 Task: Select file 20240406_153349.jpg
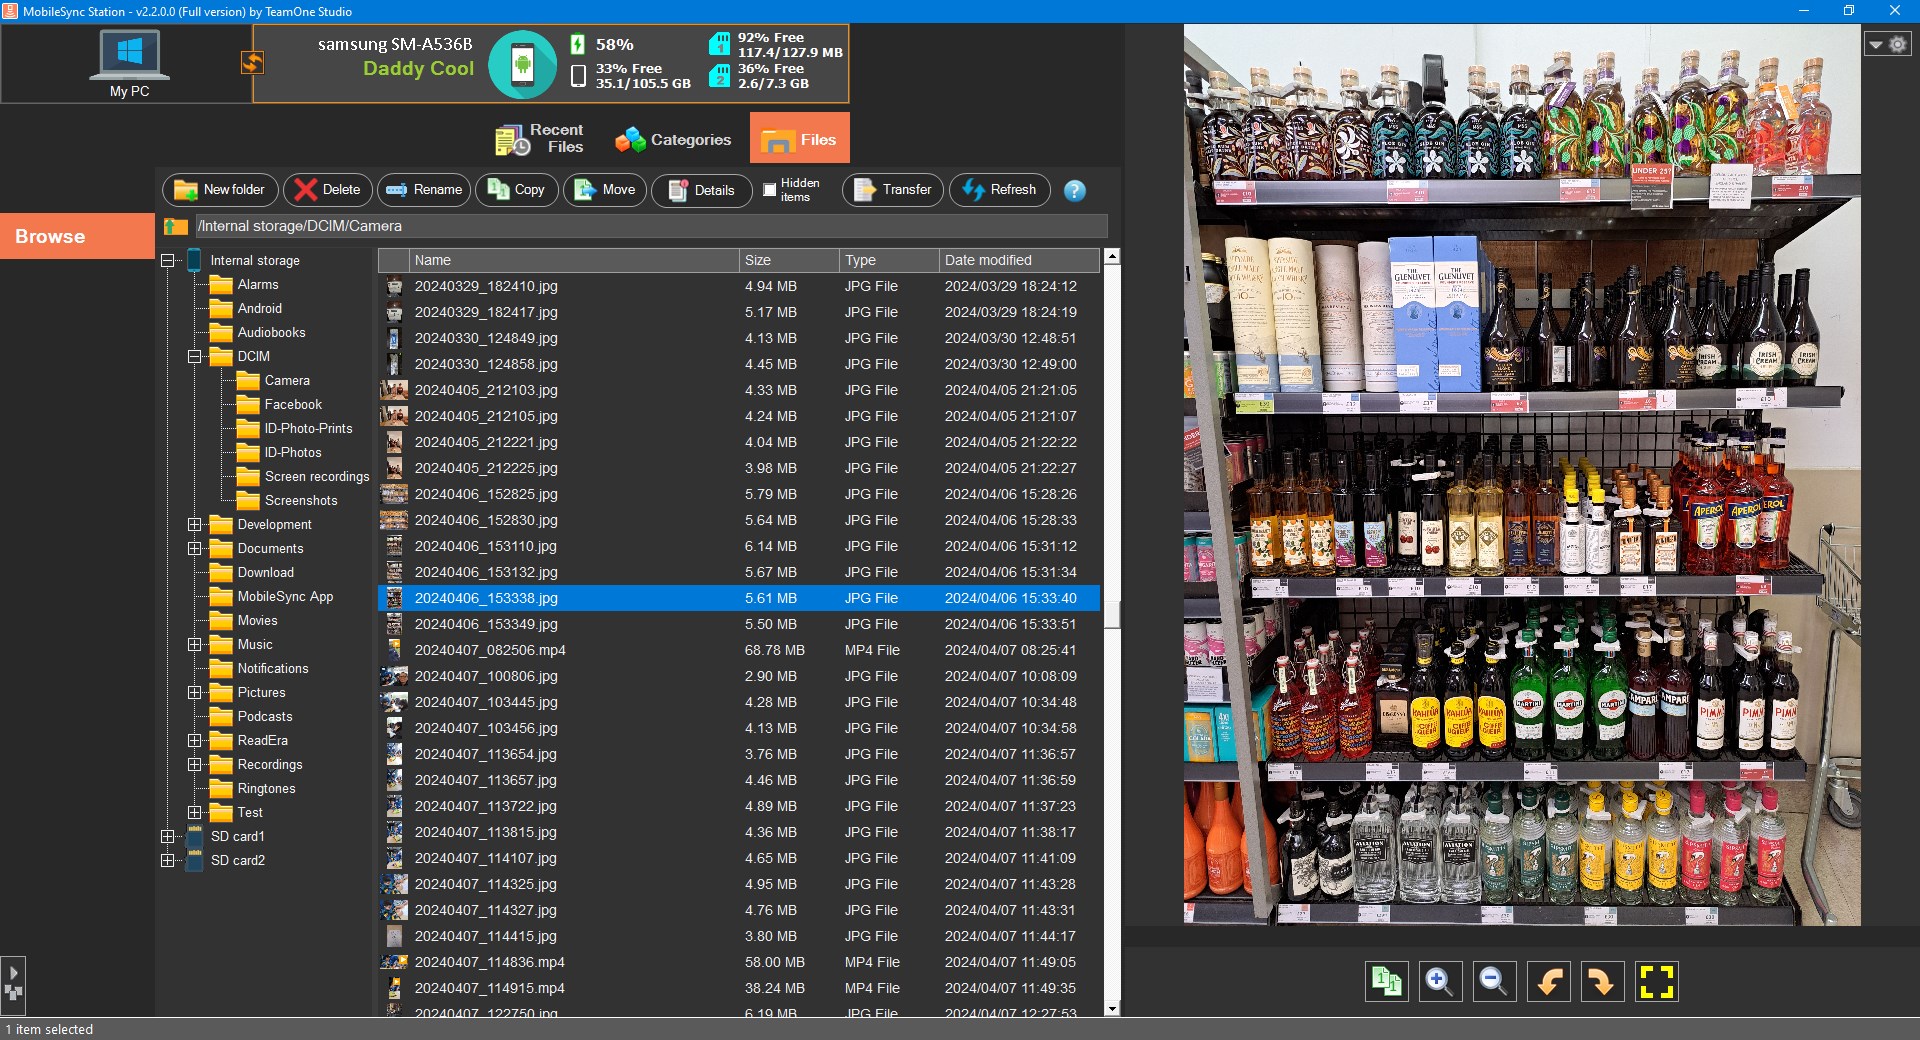click(x=739, y=624)
